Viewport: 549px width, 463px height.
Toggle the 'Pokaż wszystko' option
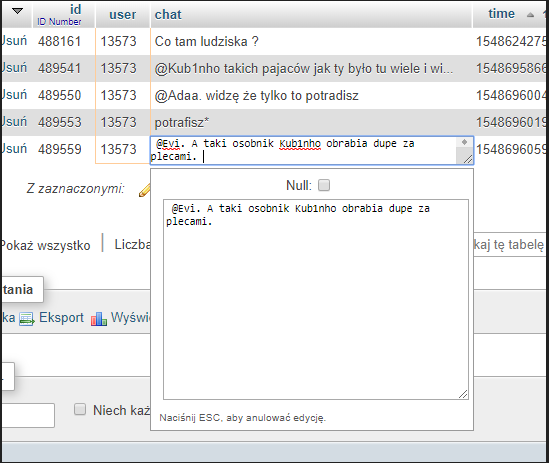click(45, 245)
